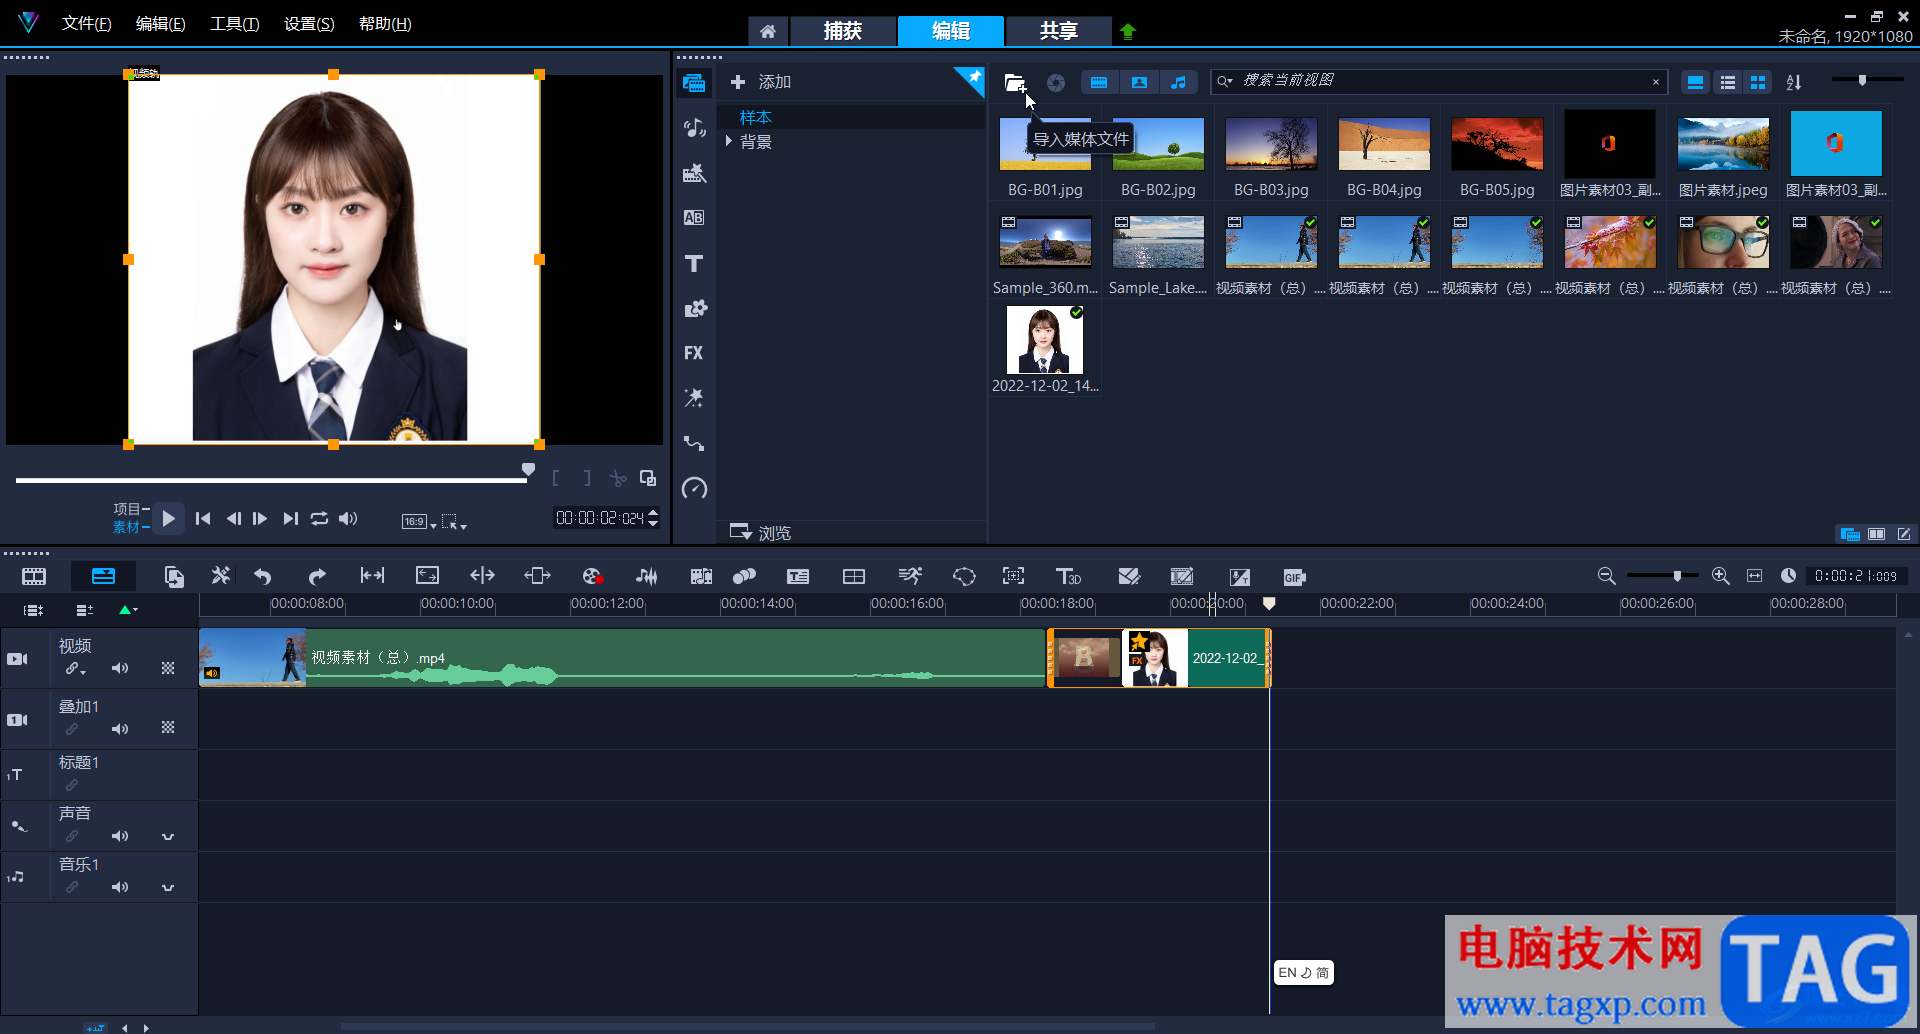This screenshot has height=1034, width=1920.
Task: Adjust the timeline zoom slider
Action: (x=1677, y=576)
